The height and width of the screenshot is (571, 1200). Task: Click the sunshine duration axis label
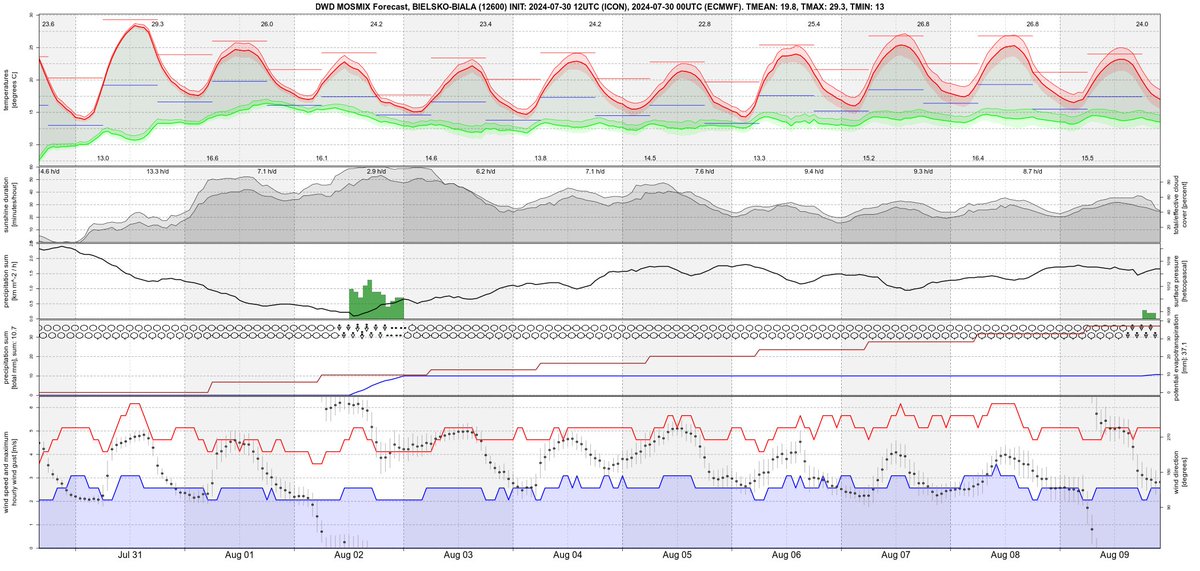[x=10, y=205]
